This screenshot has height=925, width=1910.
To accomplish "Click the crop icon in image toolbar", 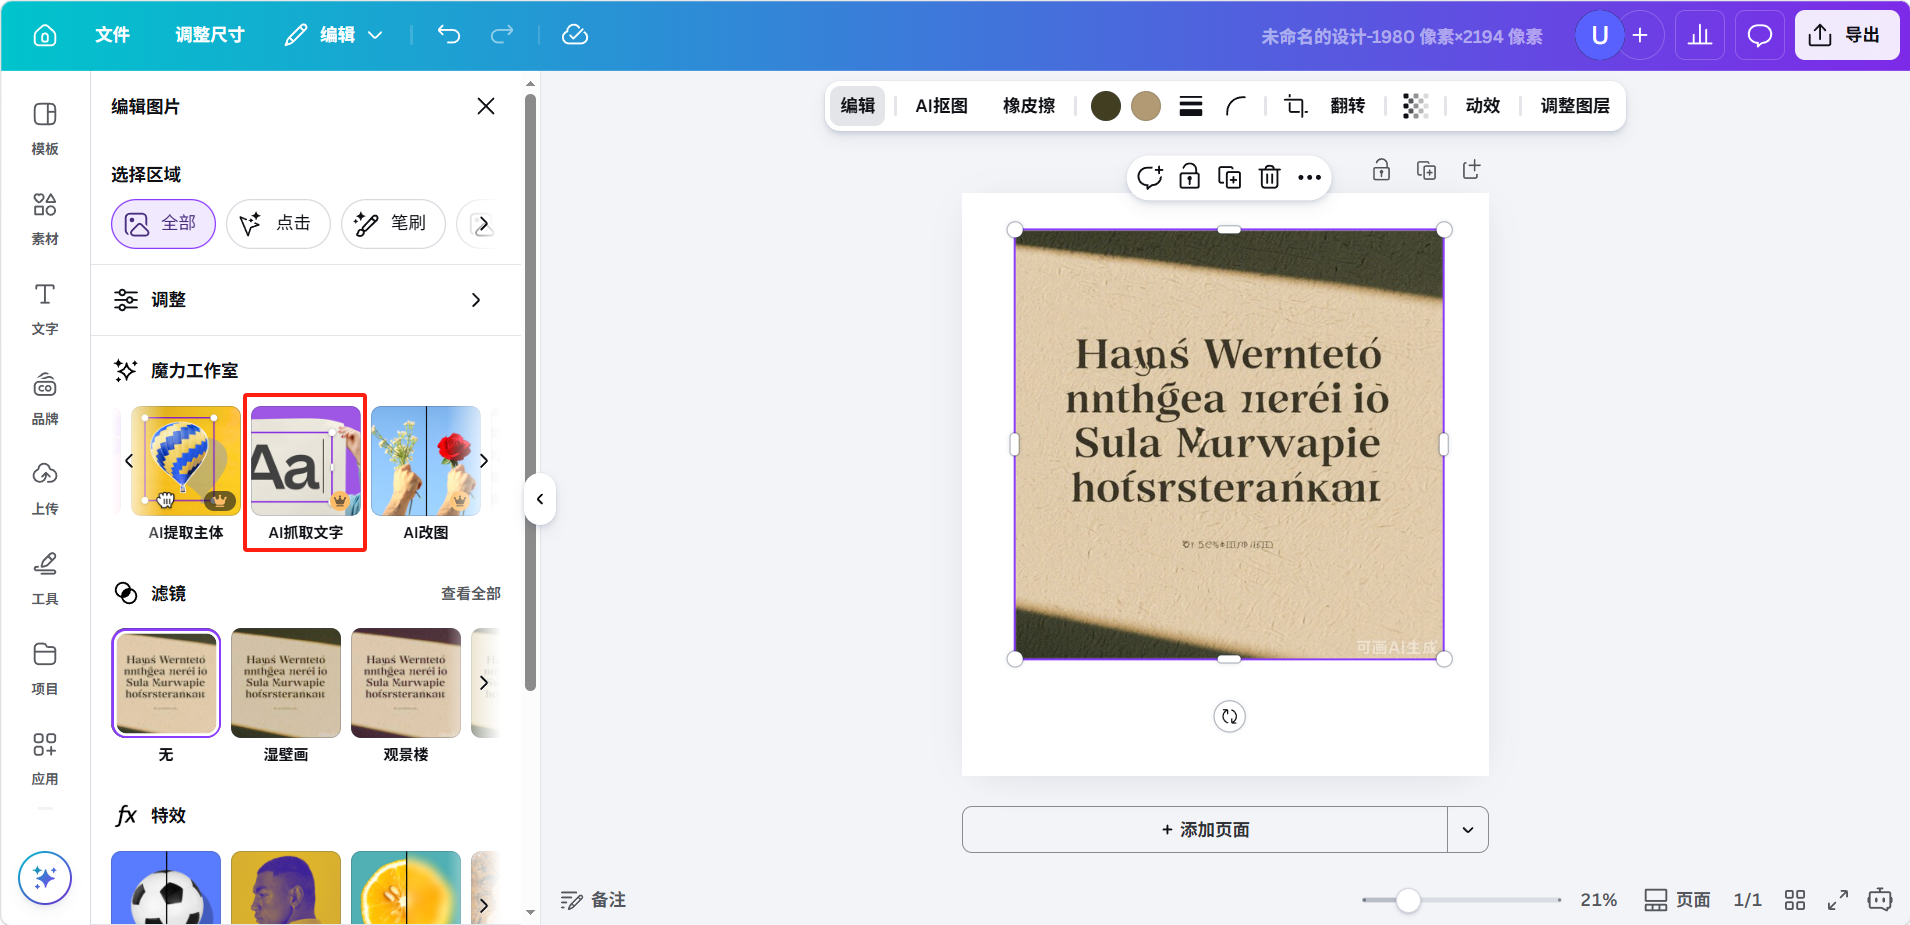I will coord(1295,106).
